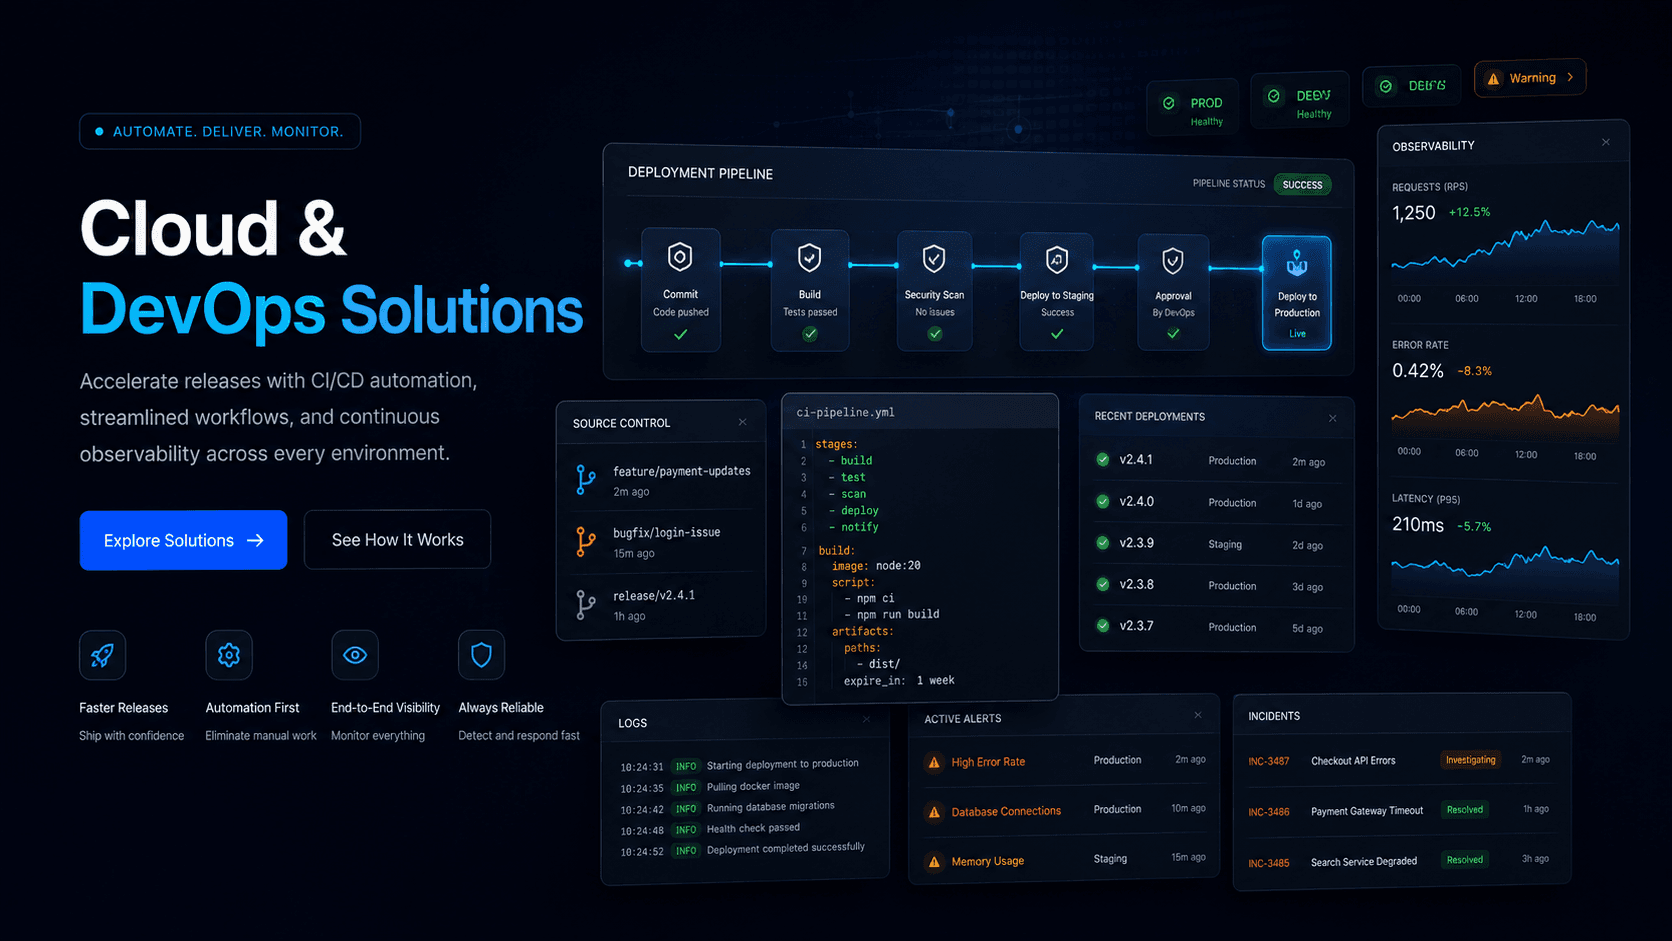Open deployment v2.4.1 entry

(1216, 461)
